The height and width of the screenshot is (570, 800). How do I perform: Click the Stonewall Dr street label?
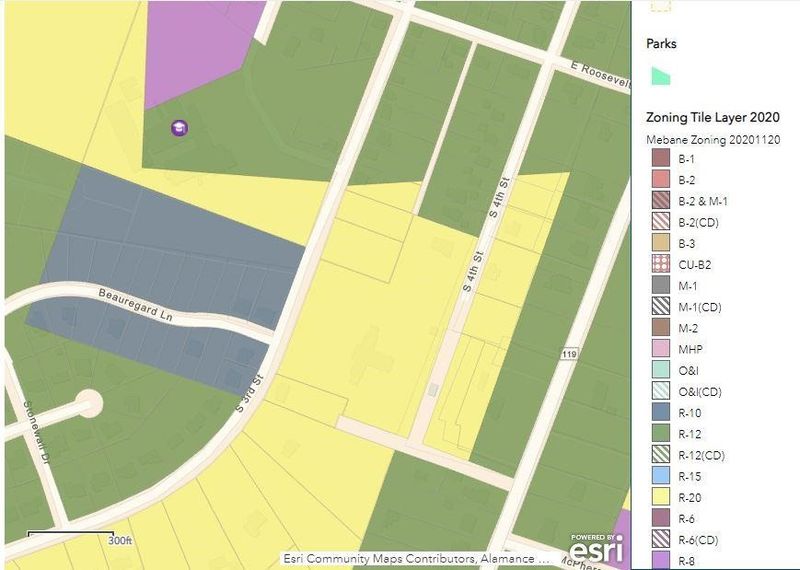point(38,432)
